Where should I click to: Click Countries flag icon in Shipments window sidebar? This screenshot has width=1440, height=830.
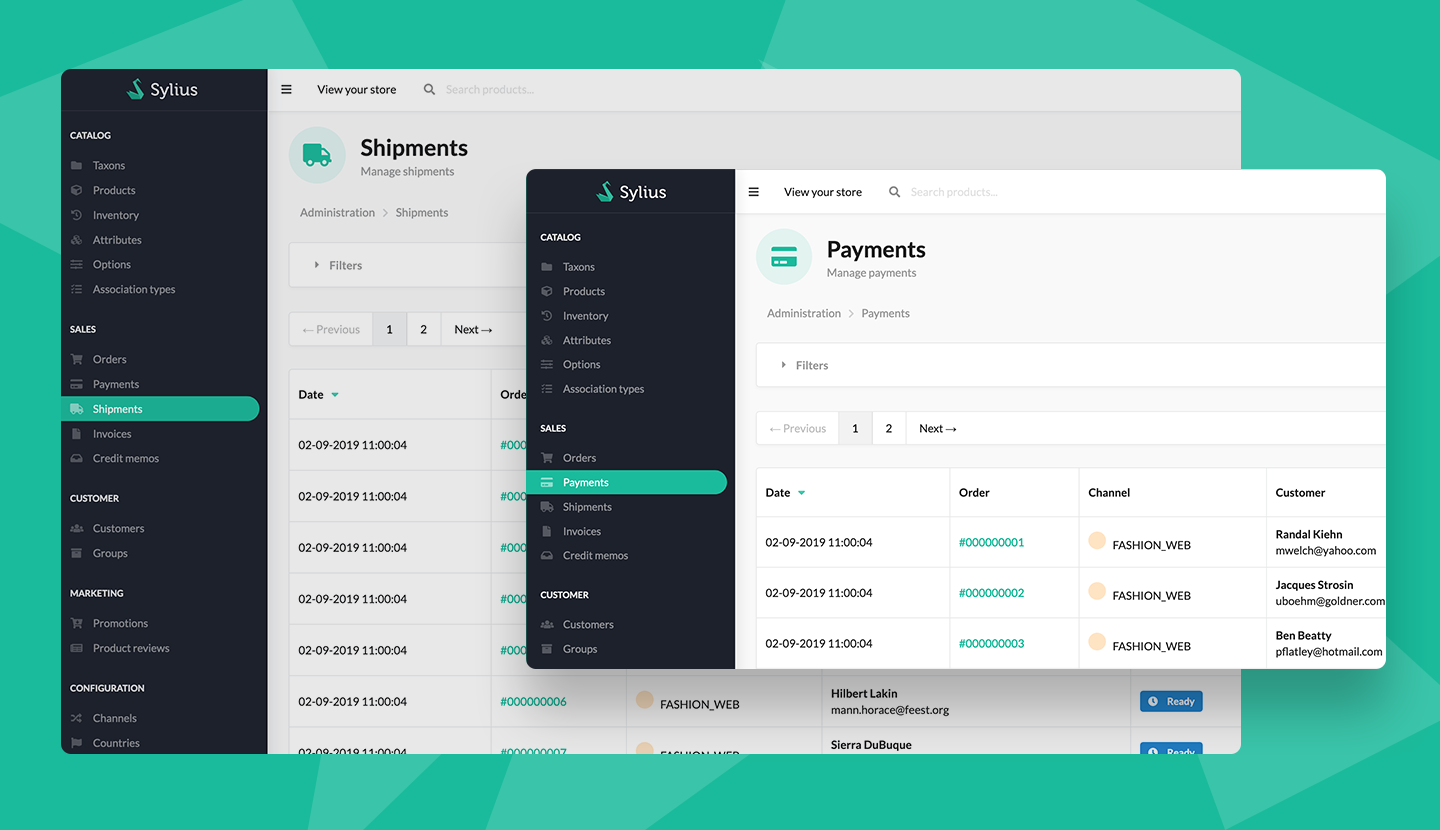[x=77, y=743]
